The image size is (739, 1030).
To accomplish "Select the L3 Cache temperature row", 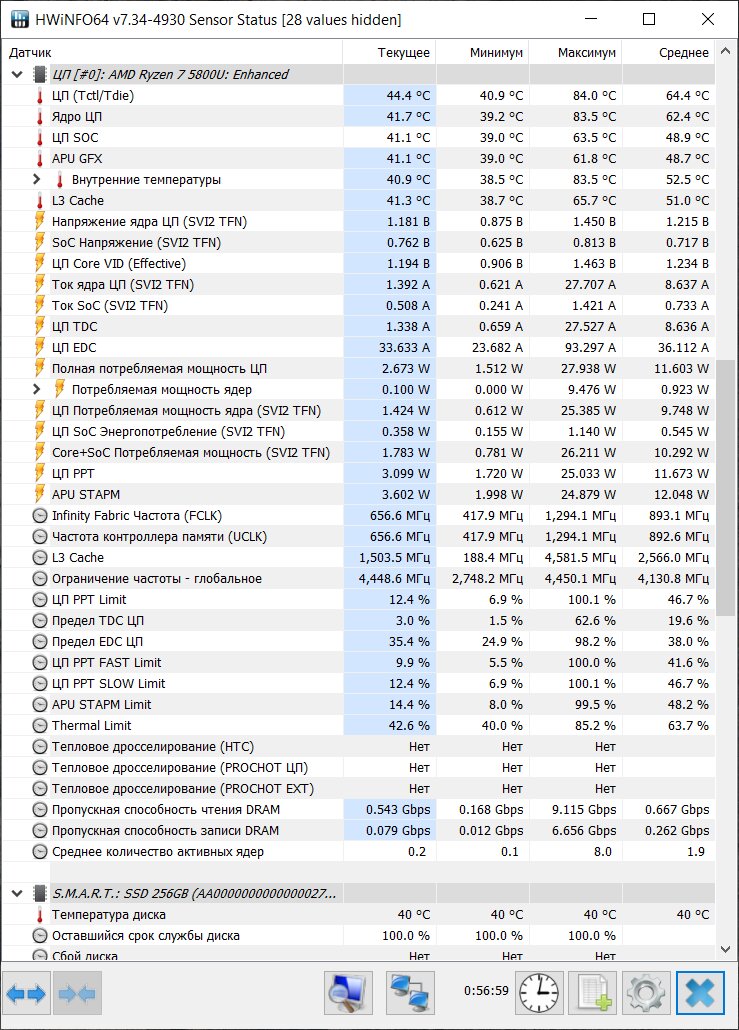I will (359, 200).
